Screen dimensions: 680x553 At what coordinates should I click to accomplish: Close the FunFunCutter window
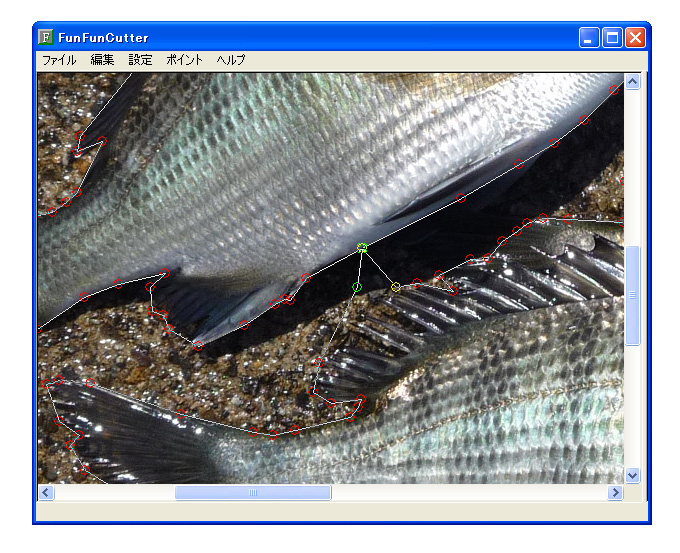pos(635,38)
